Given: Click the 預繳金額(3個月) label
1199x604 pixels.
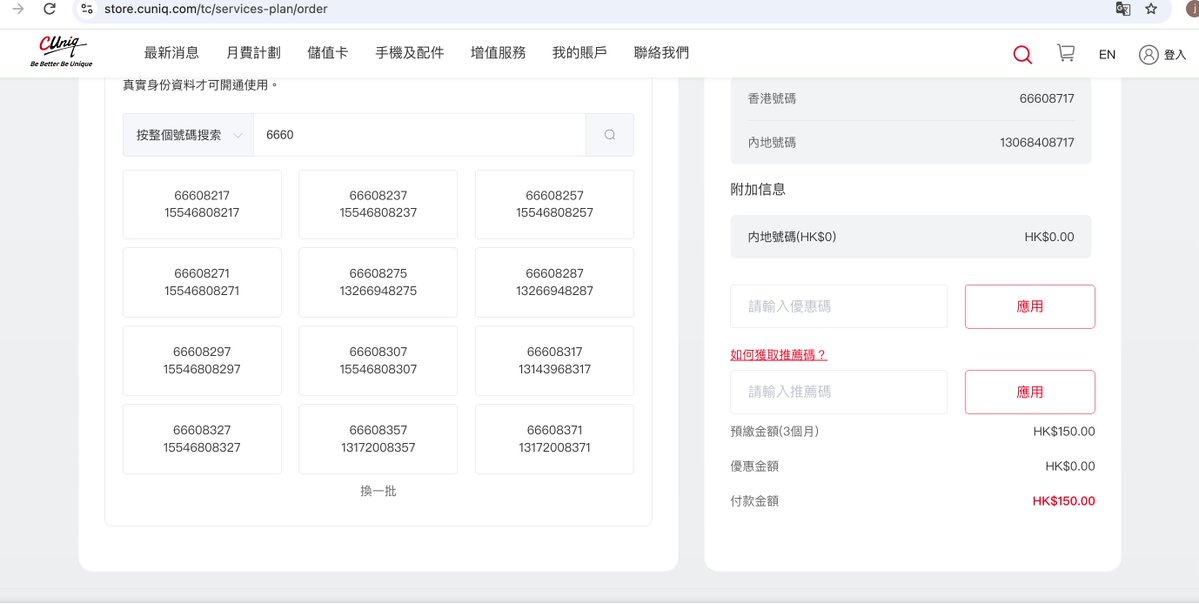Looking at the screenshot, I should point(775,431).
